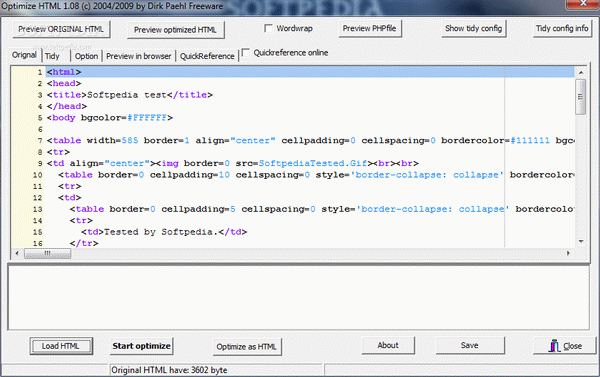Click the <html> line in editor
The image size is (600, 377).
pyautogui.click(x=310, y=72)
